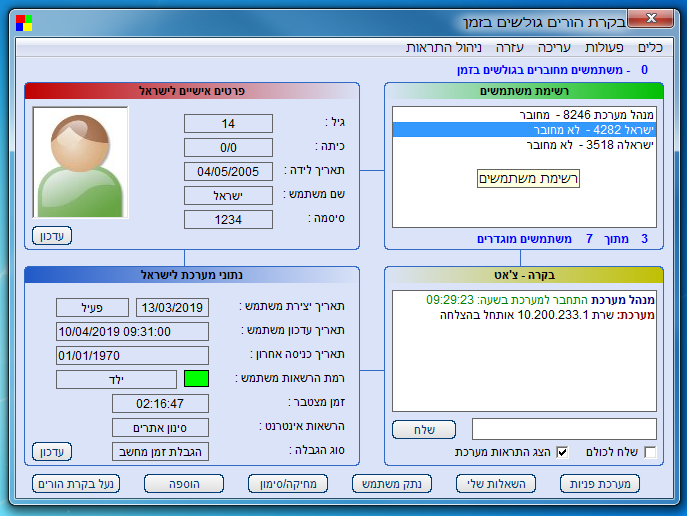Open the 'פעולות' menu
This screenshot has height=516, width=687.
point(604,47)
